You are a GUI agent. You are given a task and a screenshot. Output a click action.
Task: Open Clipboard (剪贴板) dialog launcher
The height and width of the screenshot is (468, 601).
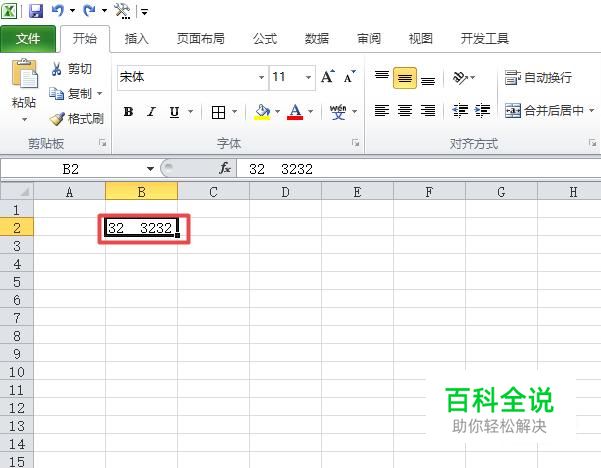(x=102, y=143)
